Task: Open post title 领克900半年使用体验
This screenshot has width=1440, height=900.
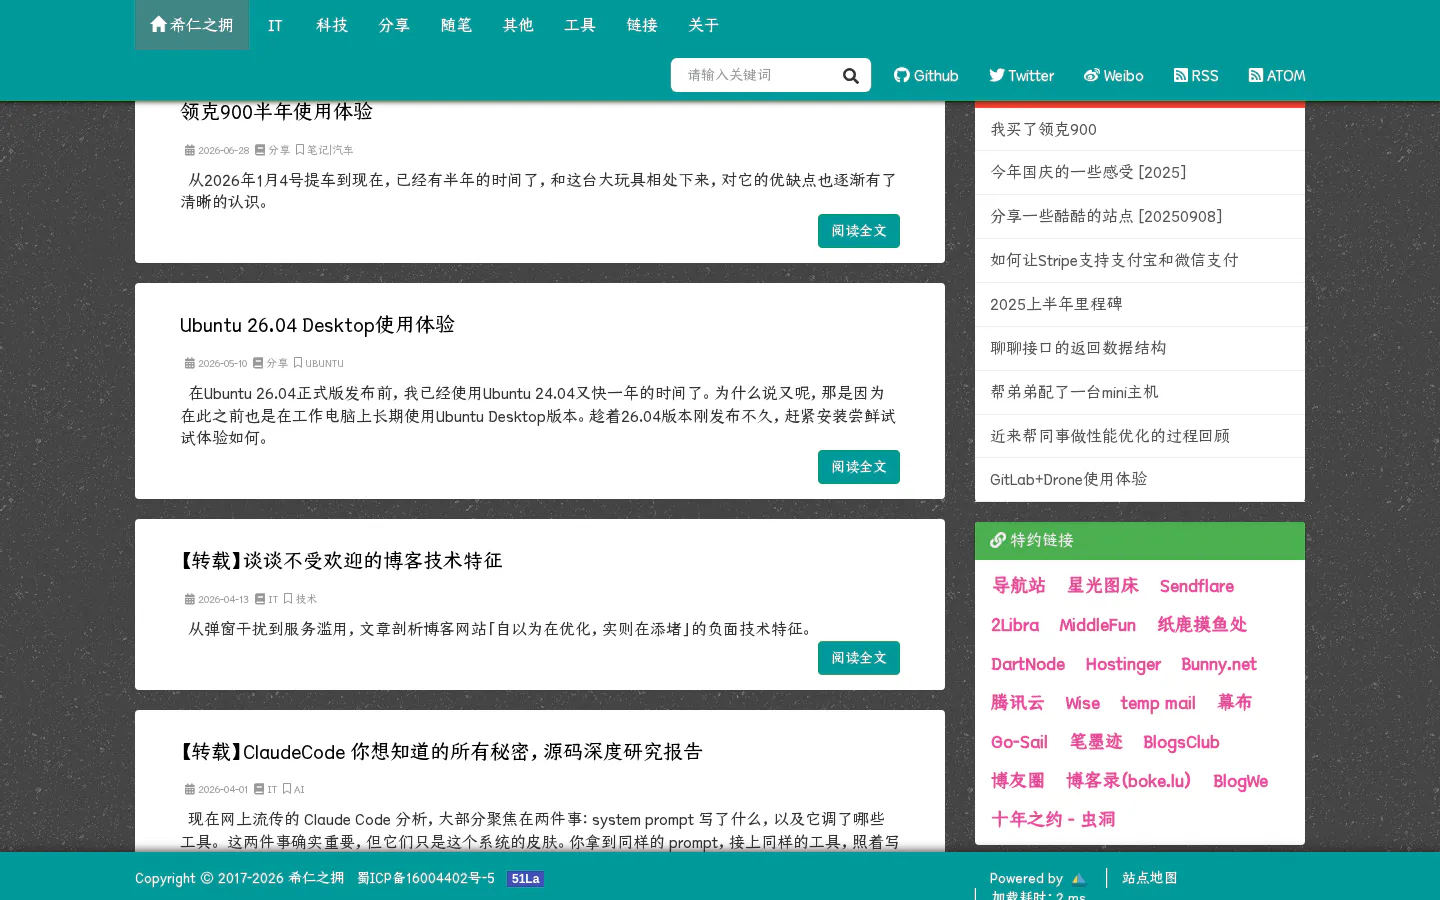Action: coord(276,112)
